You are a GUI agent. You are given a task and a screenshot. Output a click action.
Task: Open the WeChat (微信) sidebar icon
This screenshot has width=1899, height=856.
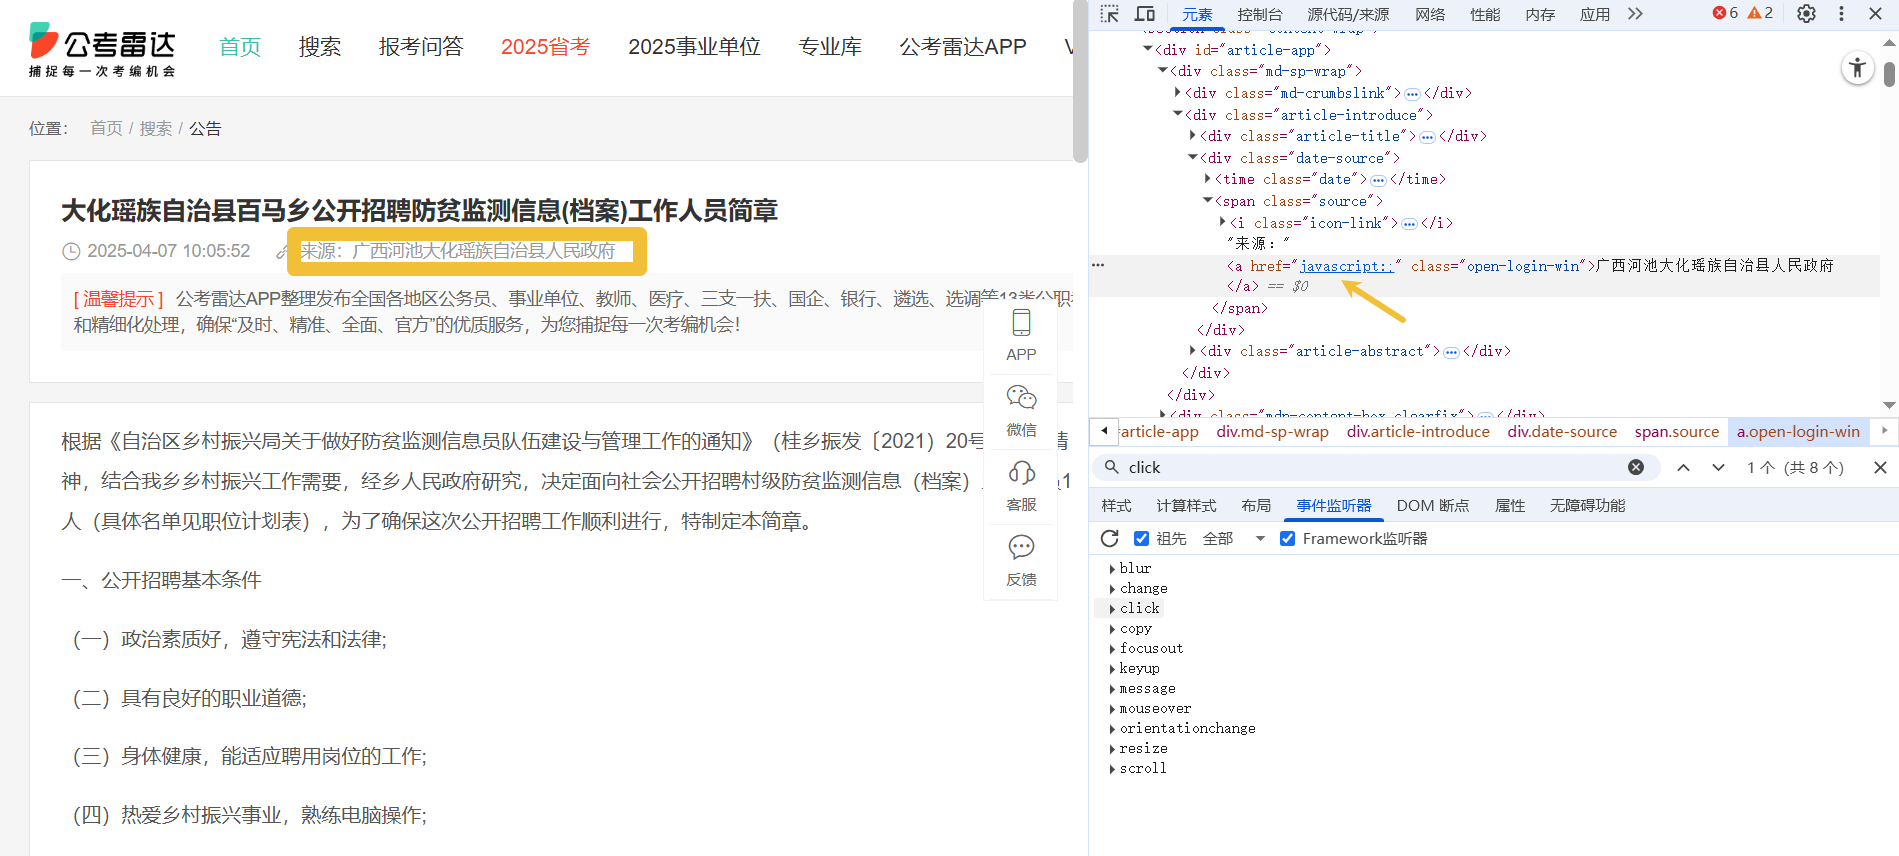click(1021, 410)
